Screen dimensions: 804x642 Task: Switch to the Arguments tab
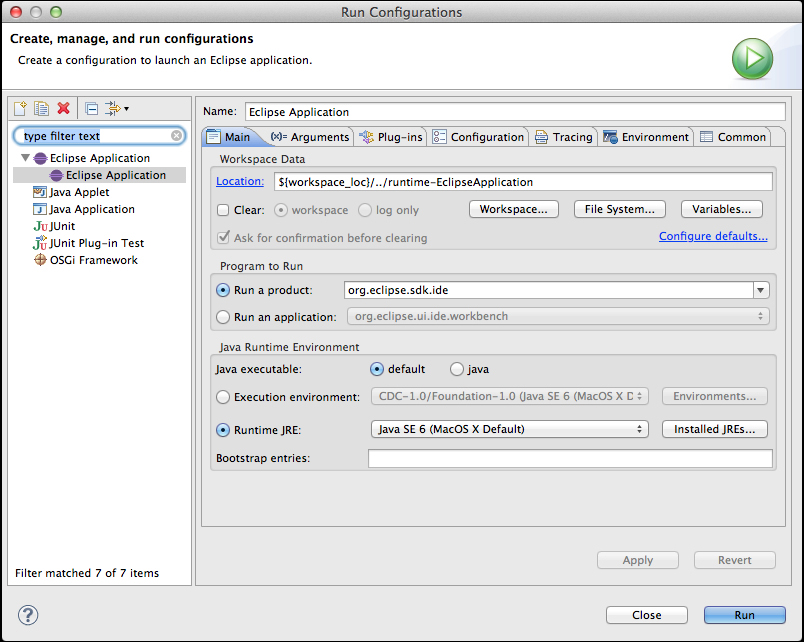310,137
